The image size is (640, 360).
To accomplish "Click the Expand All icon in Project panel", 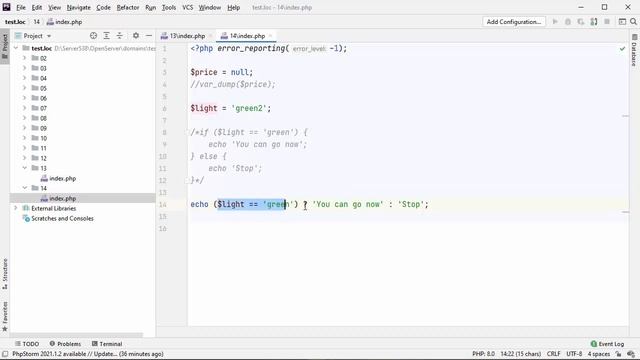I will click(x=107, y=36).
